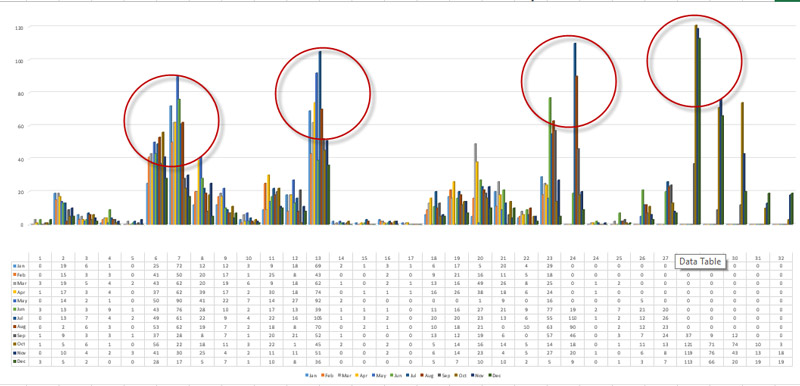
Task: Click the Apr legend key in the data table
Action: (14, 291)
